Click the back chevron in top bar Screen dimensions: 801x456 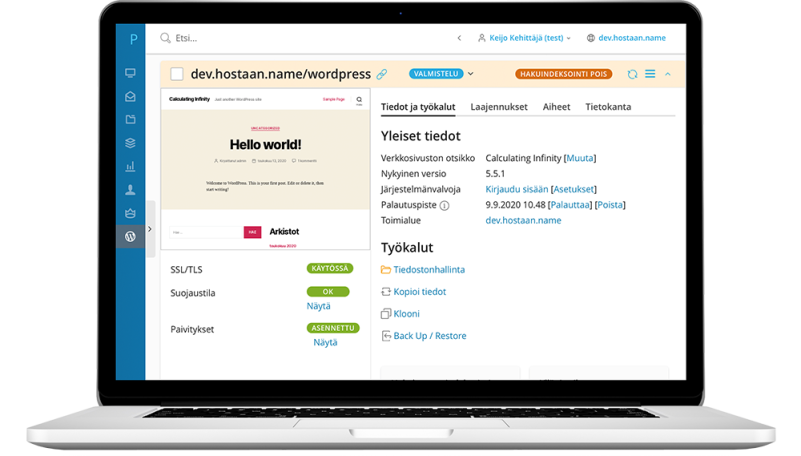[459, 38]
